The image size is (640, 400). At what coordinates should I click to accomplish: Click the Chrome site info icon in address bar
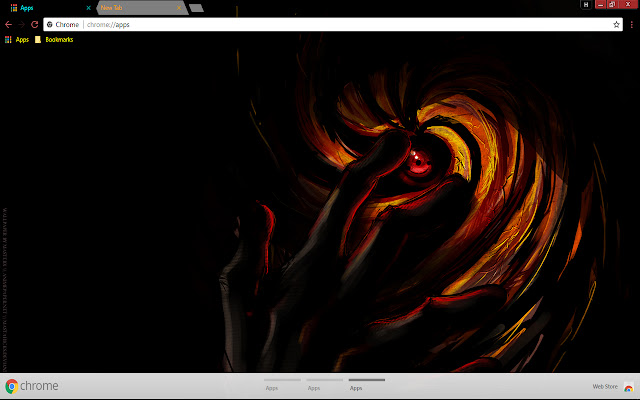(x=49, y=24)
